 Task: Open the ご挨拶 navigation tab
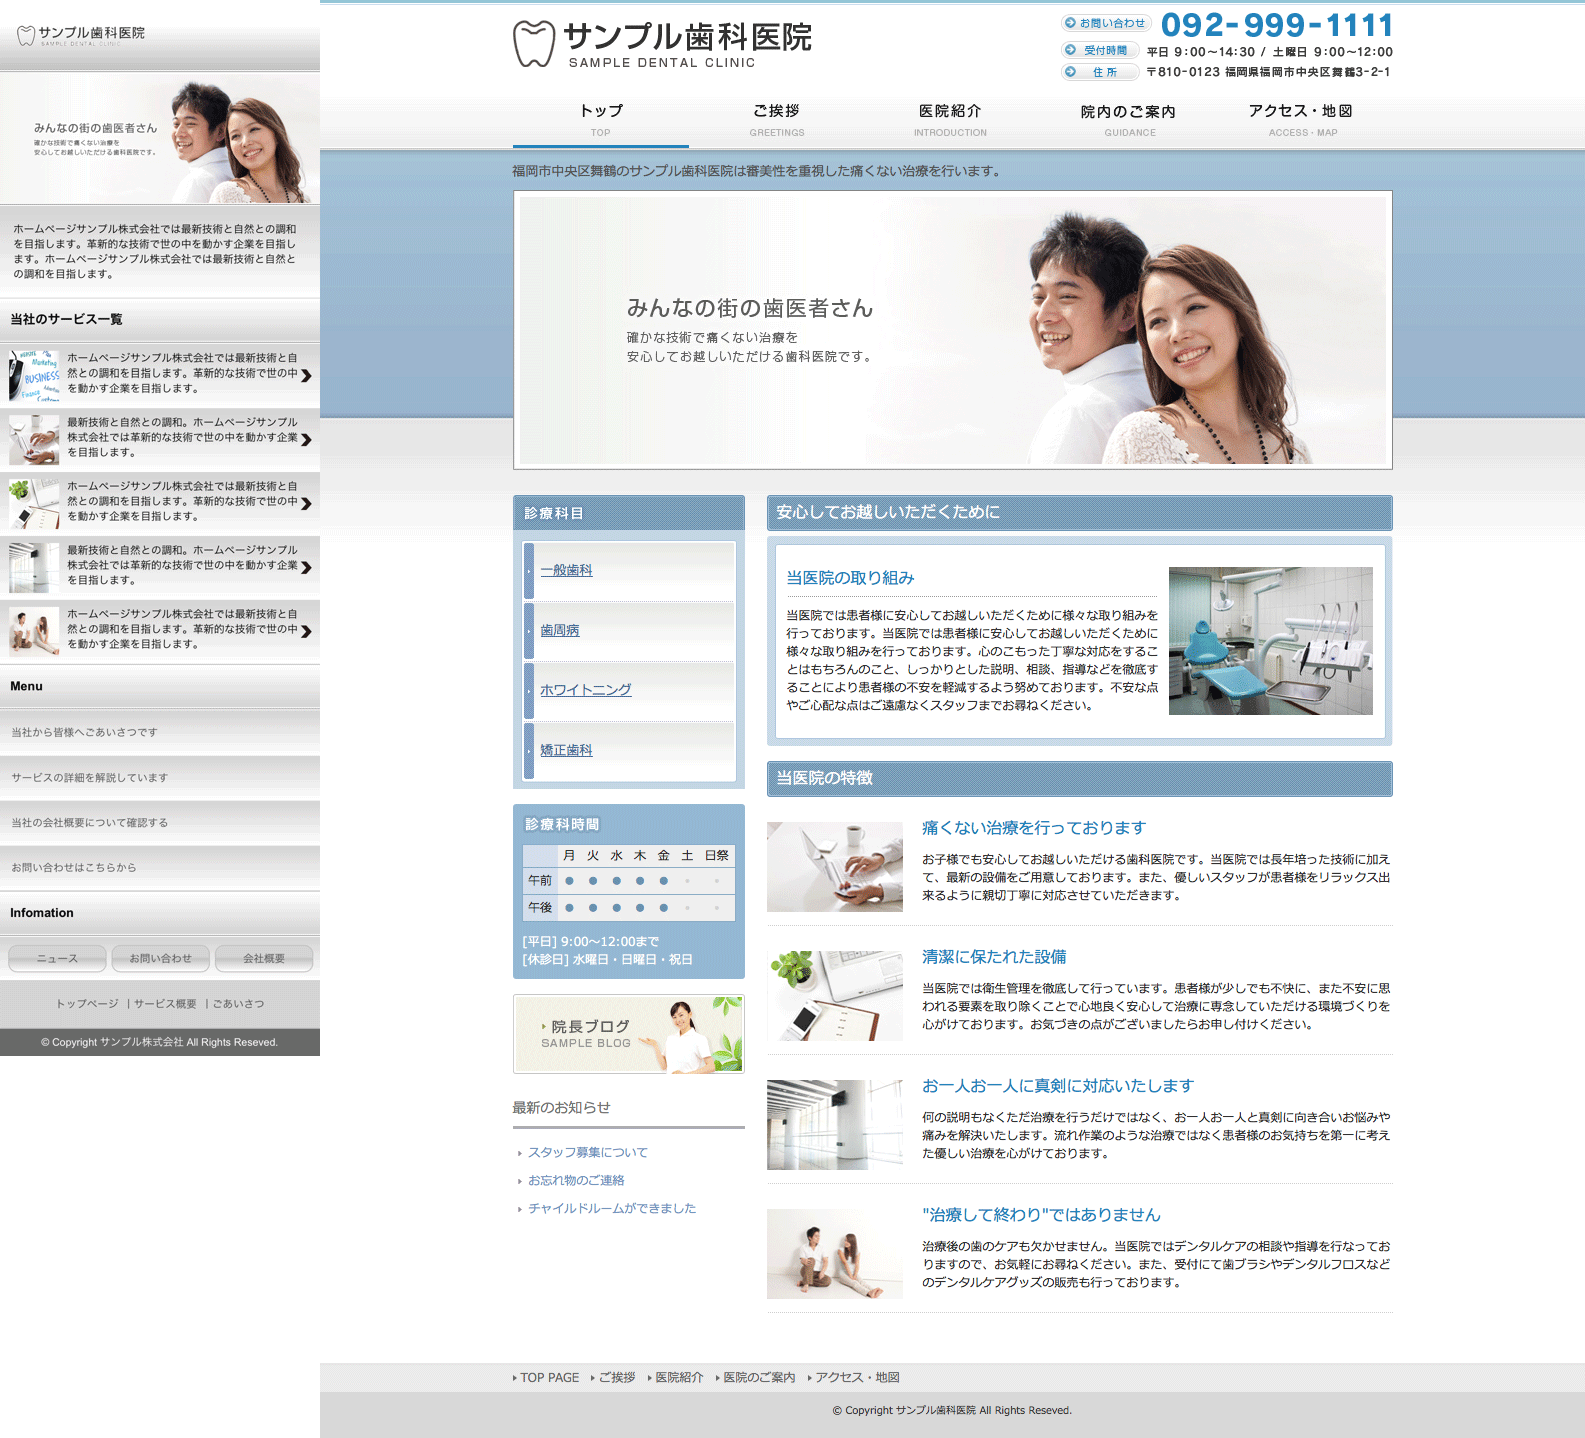(x=776, y=118)
